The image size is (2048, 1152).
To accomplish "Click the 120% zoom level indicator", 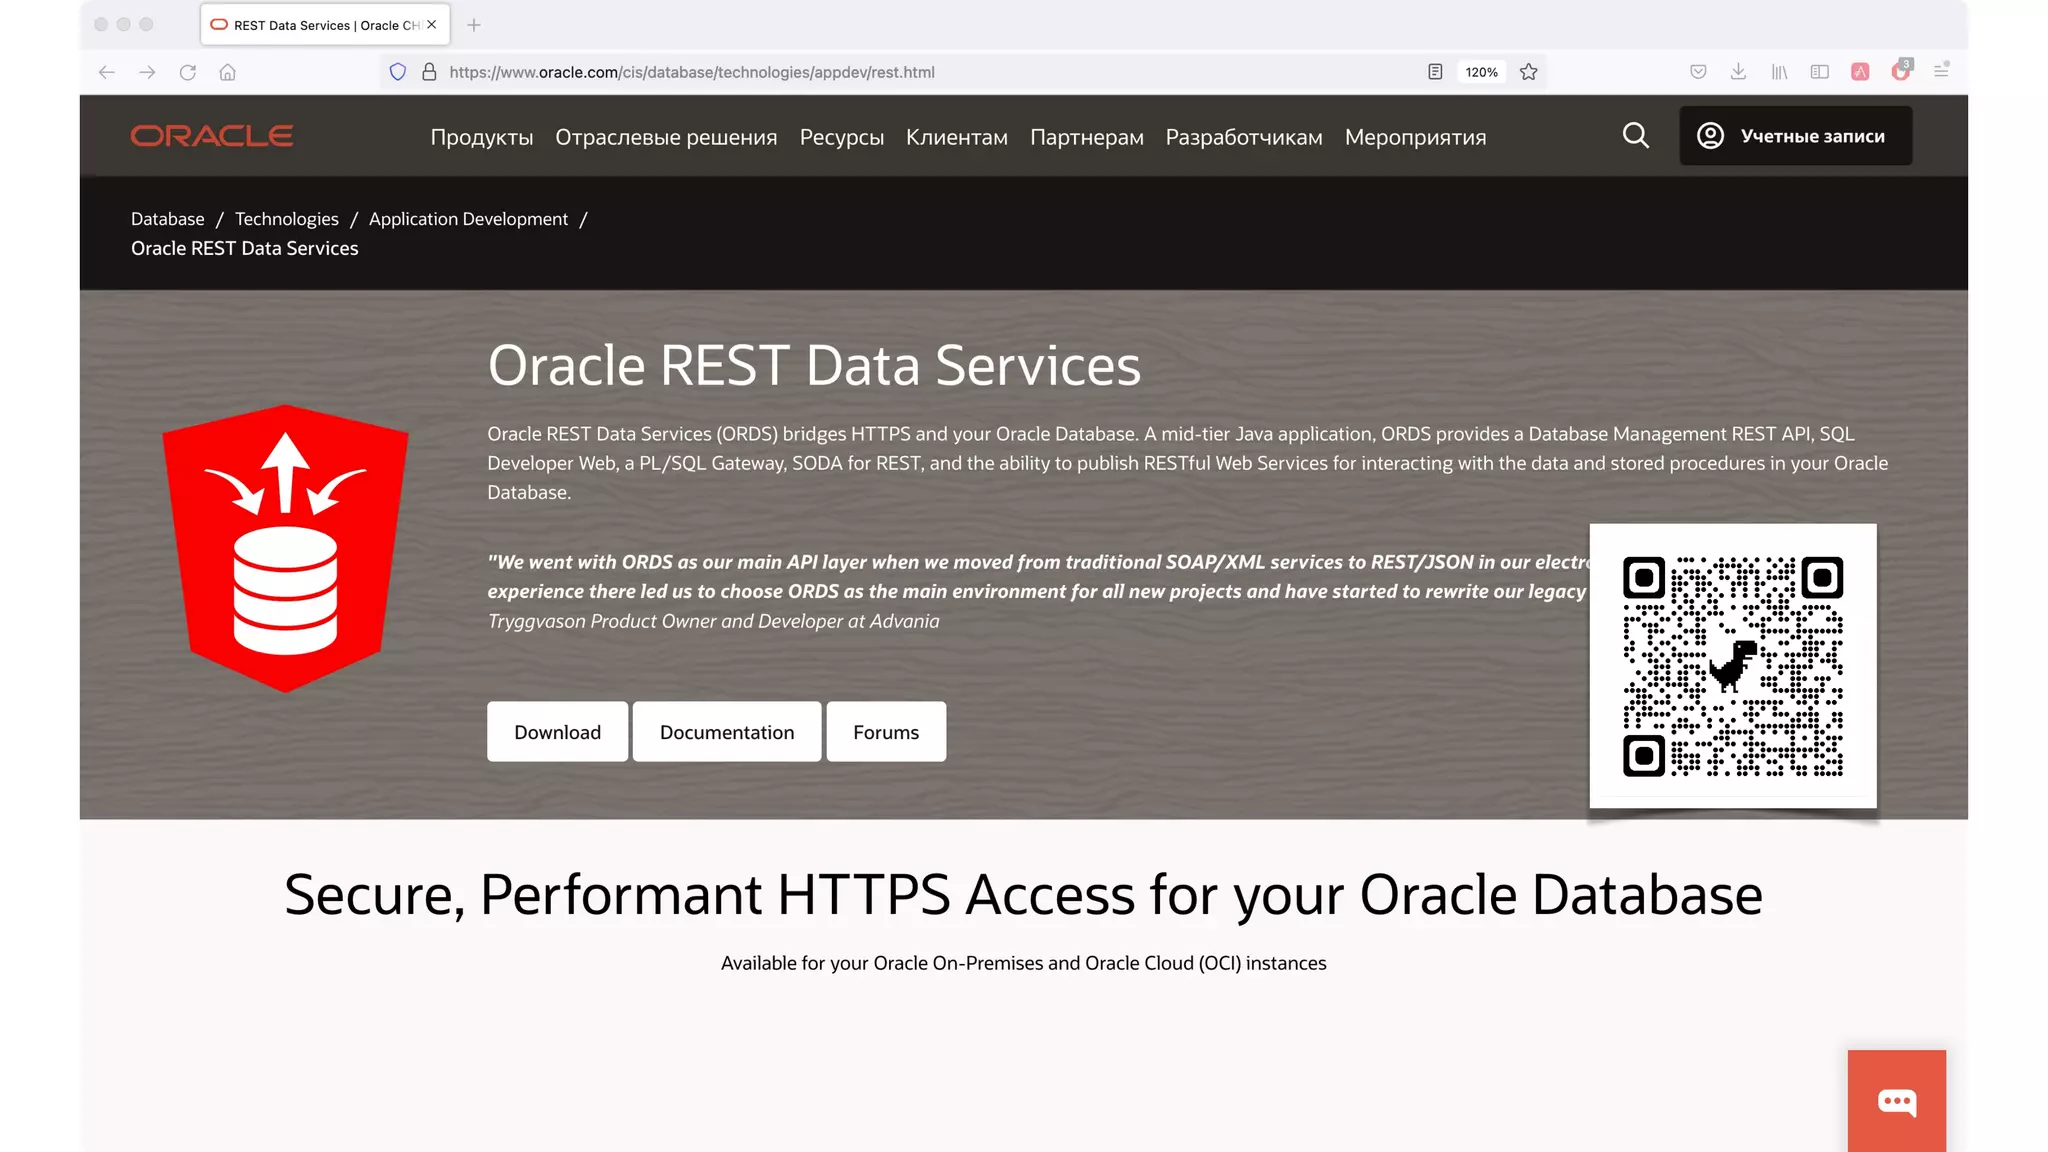I will [x=1481, y=72].
